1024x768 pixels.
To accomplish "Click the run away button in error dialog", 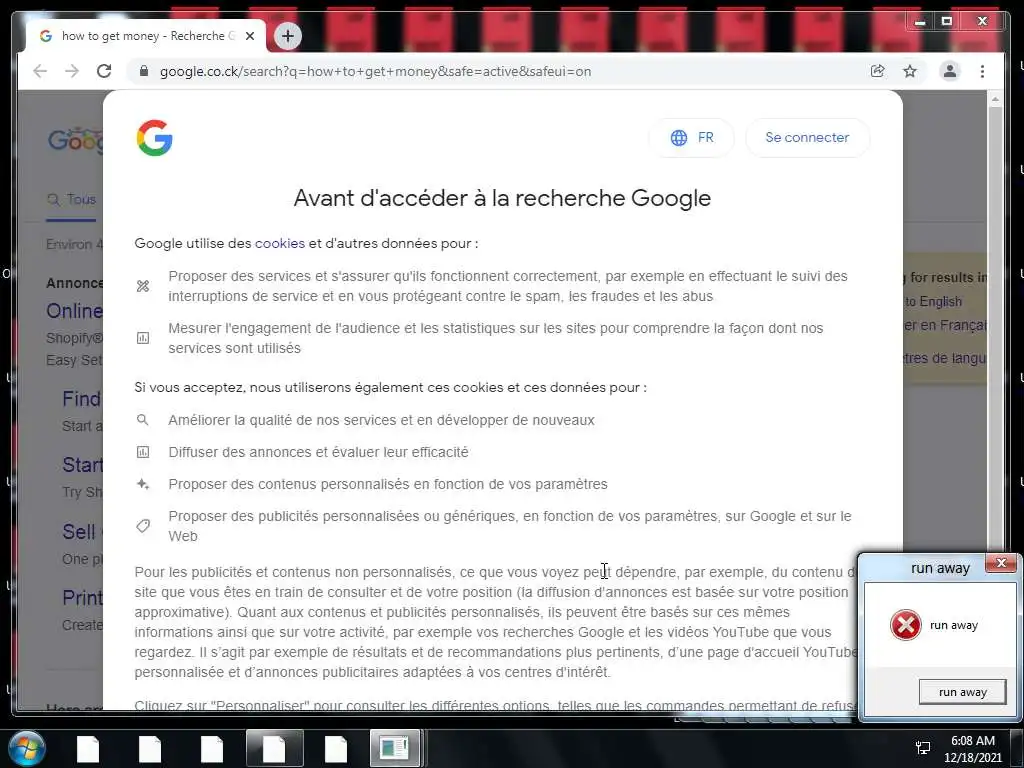I will (963, 692).
